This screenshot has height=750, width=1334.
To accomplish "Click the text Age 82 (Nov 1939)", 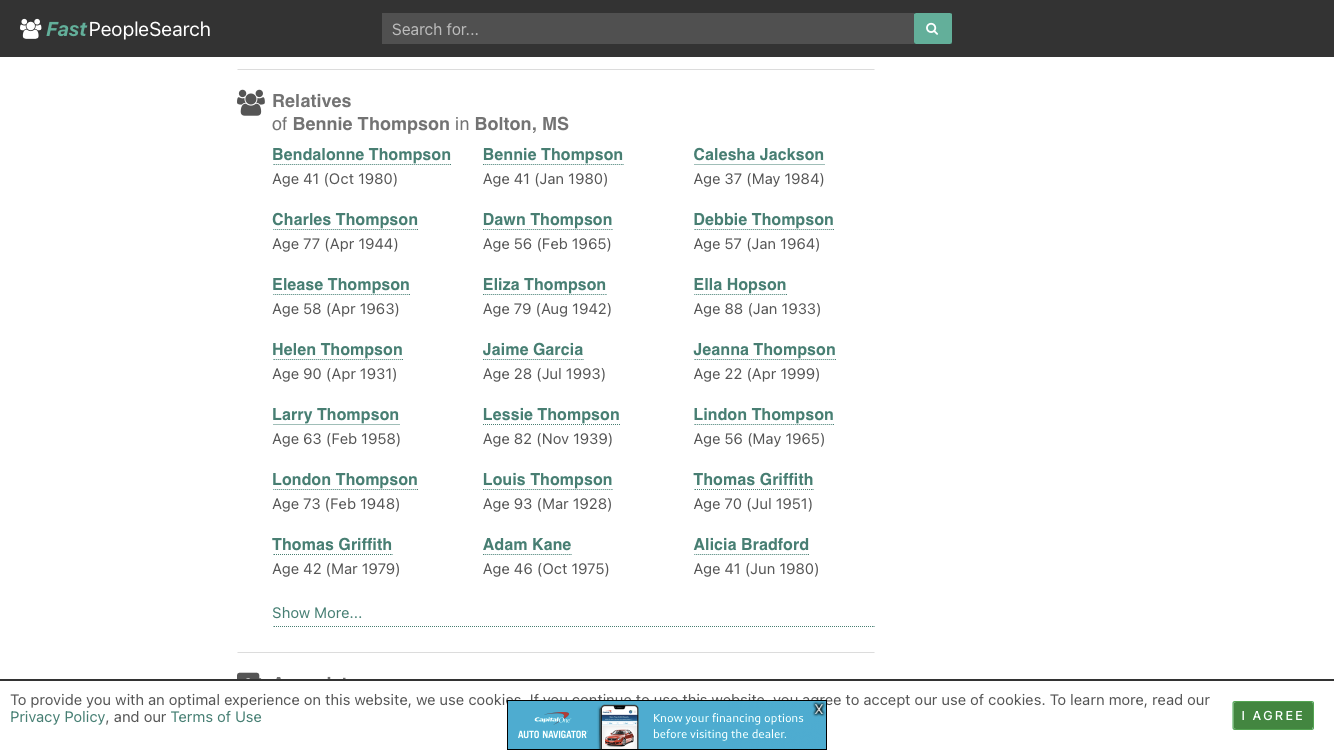I will 548,439.
